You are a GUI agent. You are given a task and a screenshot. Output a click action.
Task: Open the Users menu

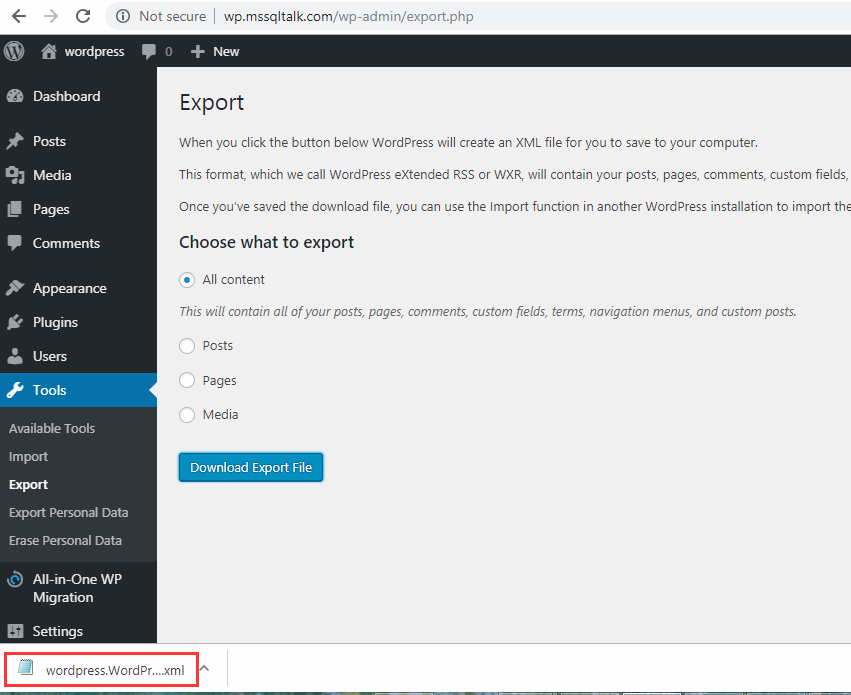tap(50, 356)
